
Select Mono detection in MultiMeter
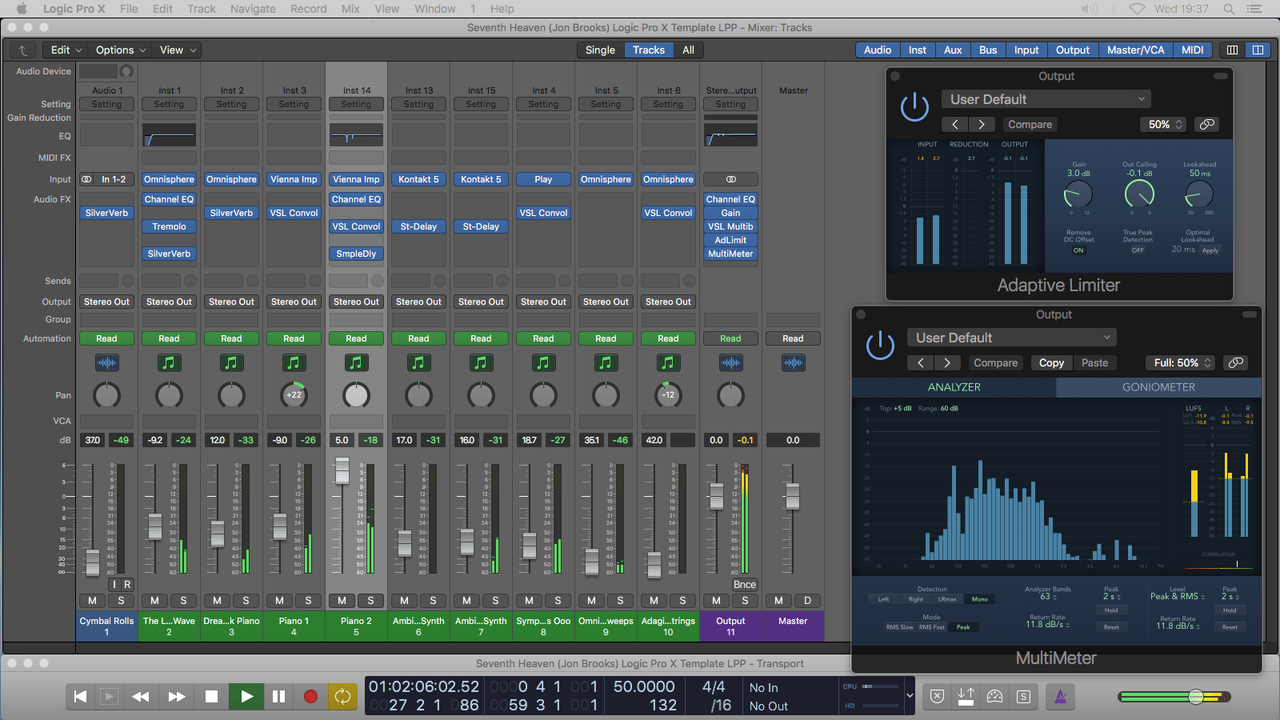pos(980,599)
